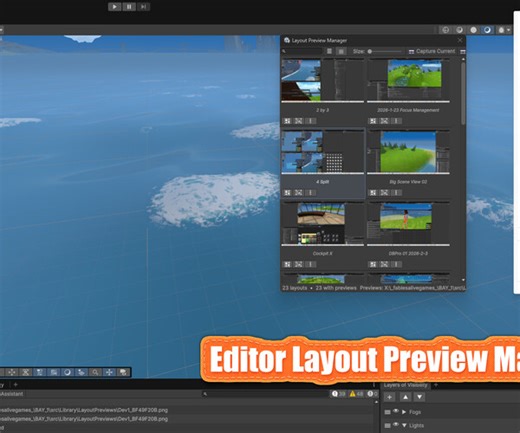Click first action icon under Big Scene View 02
Viewport: 520px width, 433px height.
click(x=373, y=192)
